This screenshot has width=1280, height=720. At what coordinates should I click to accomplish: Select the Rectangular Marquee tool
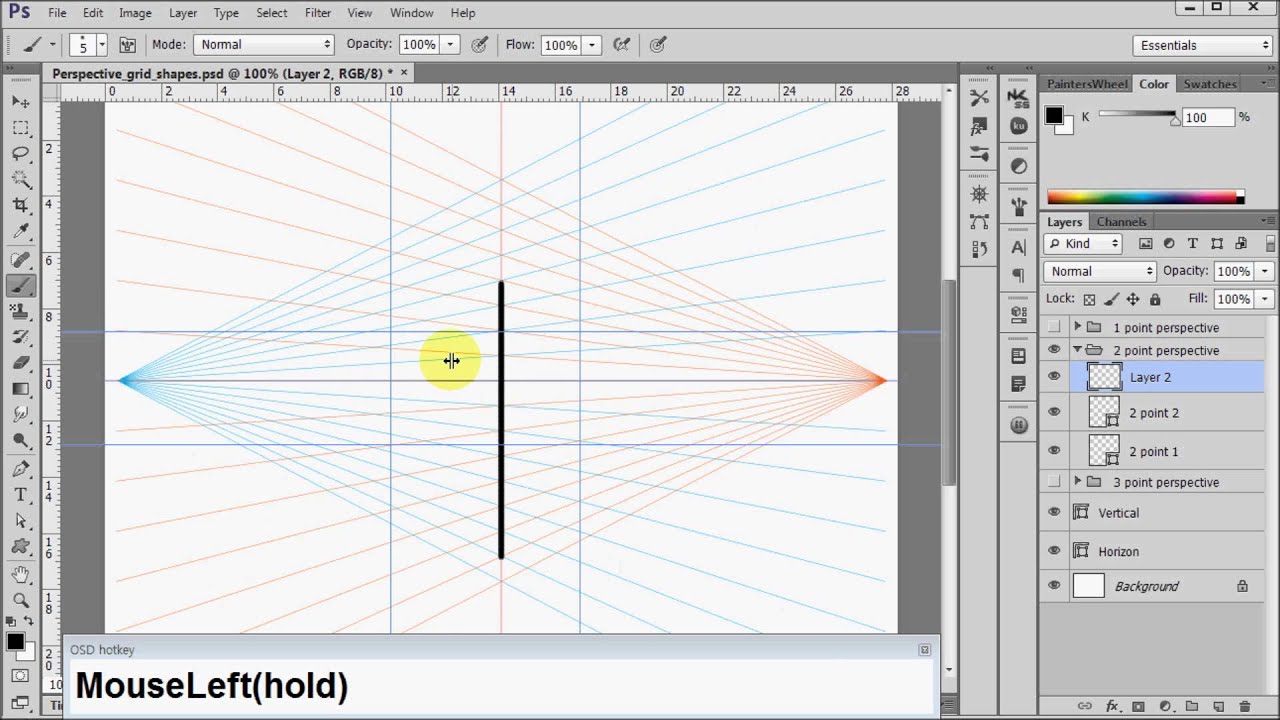point(20,128)
